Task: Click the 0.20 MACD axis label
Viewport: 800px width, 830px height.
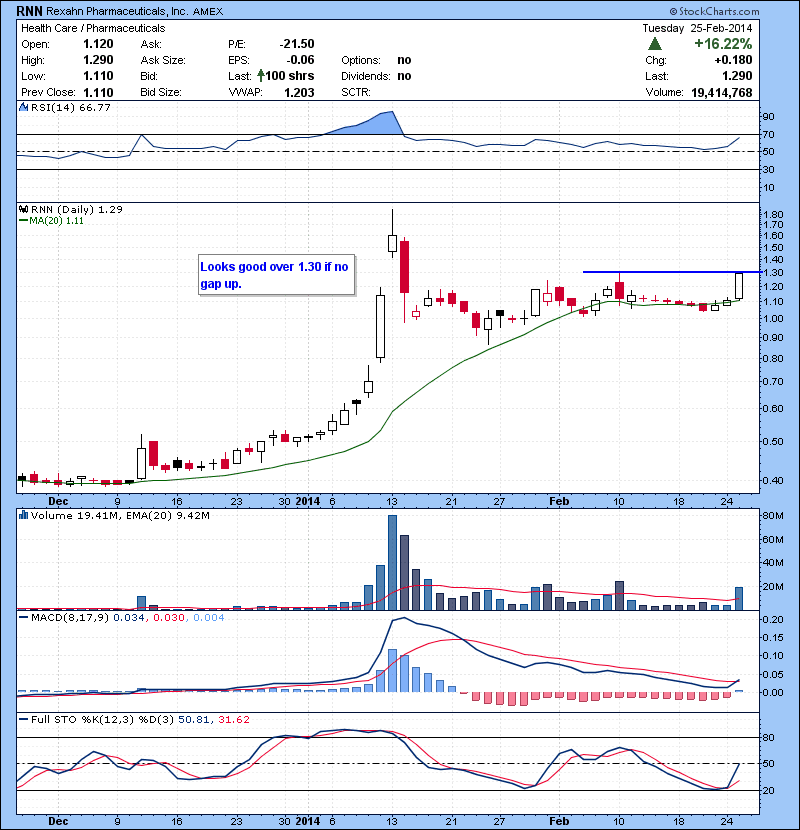Action: pyautogui.click(x=774, y=619)
